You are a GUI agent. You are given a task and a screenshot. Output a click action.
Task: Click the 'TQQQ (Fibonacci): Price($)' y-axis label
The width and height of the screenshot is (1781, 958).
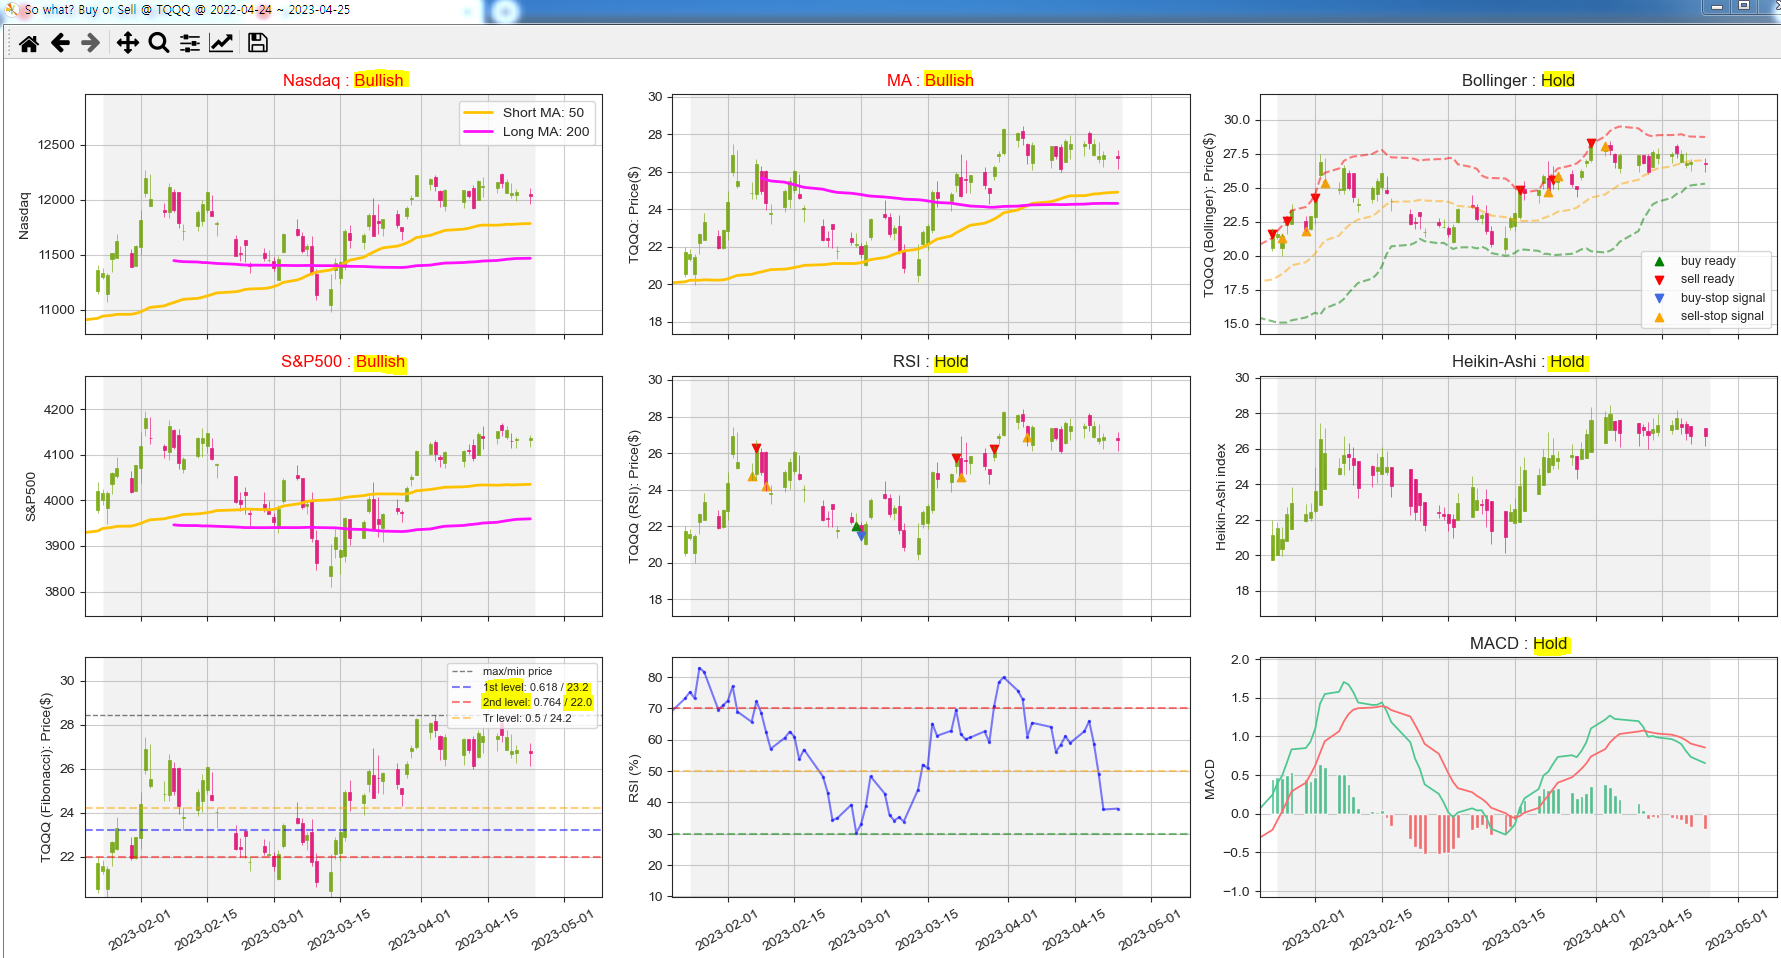45,778
